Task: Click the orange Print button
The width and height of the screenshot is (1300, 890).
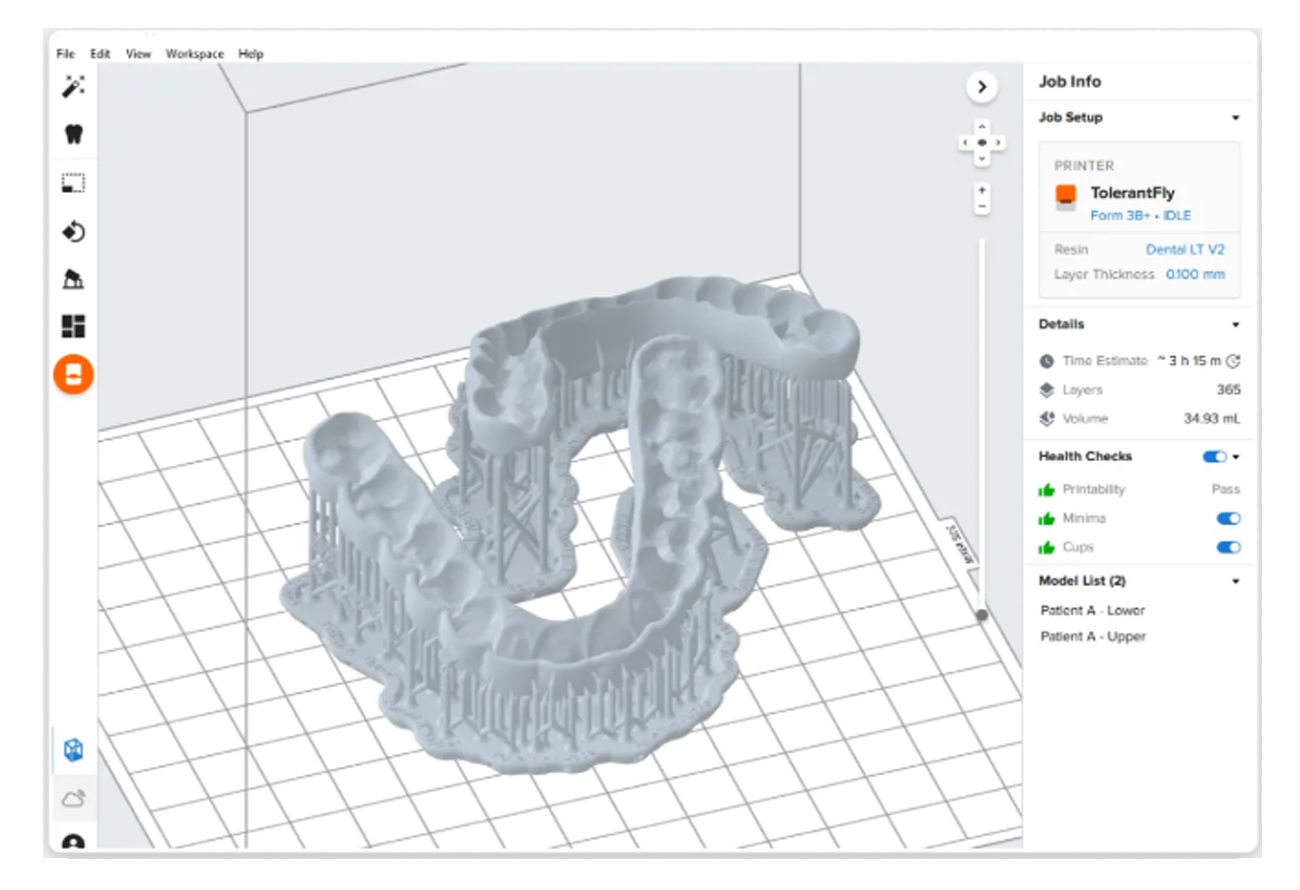Action: point(73,374)
